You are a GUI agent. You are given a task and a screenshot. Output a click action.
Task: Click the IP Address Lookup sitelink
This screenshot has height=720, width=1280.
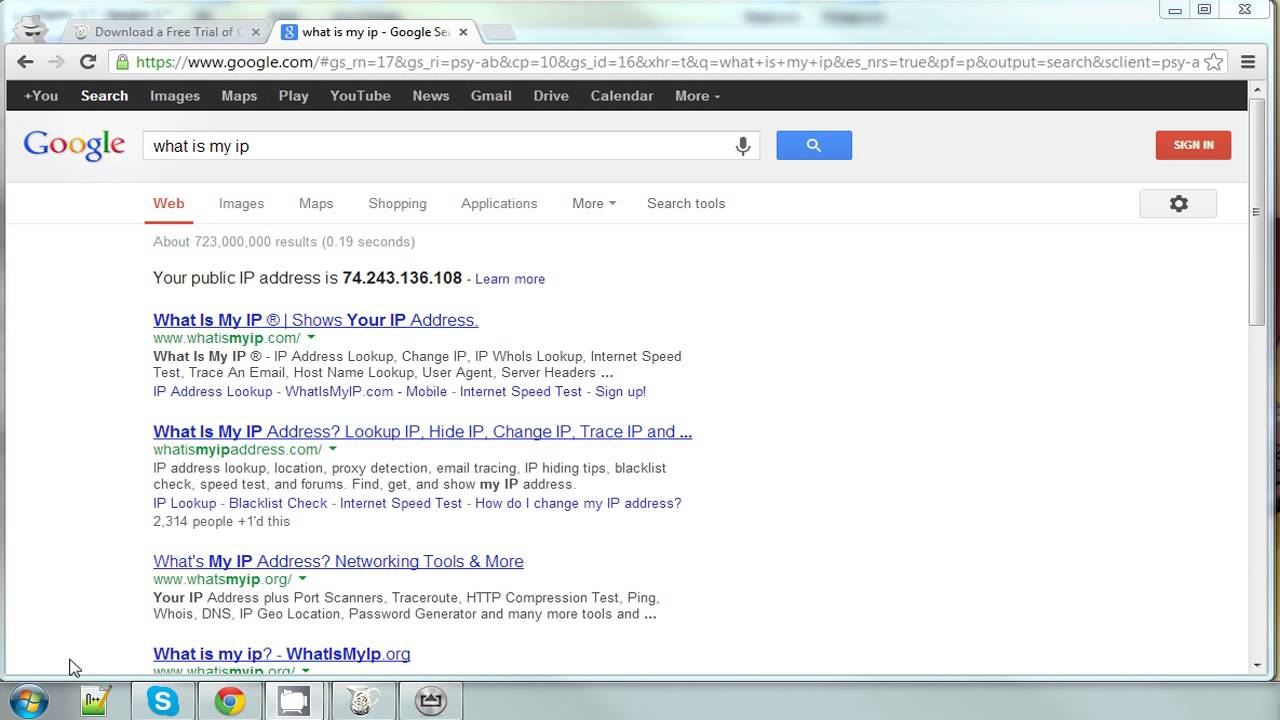click(x=212, y=391)
